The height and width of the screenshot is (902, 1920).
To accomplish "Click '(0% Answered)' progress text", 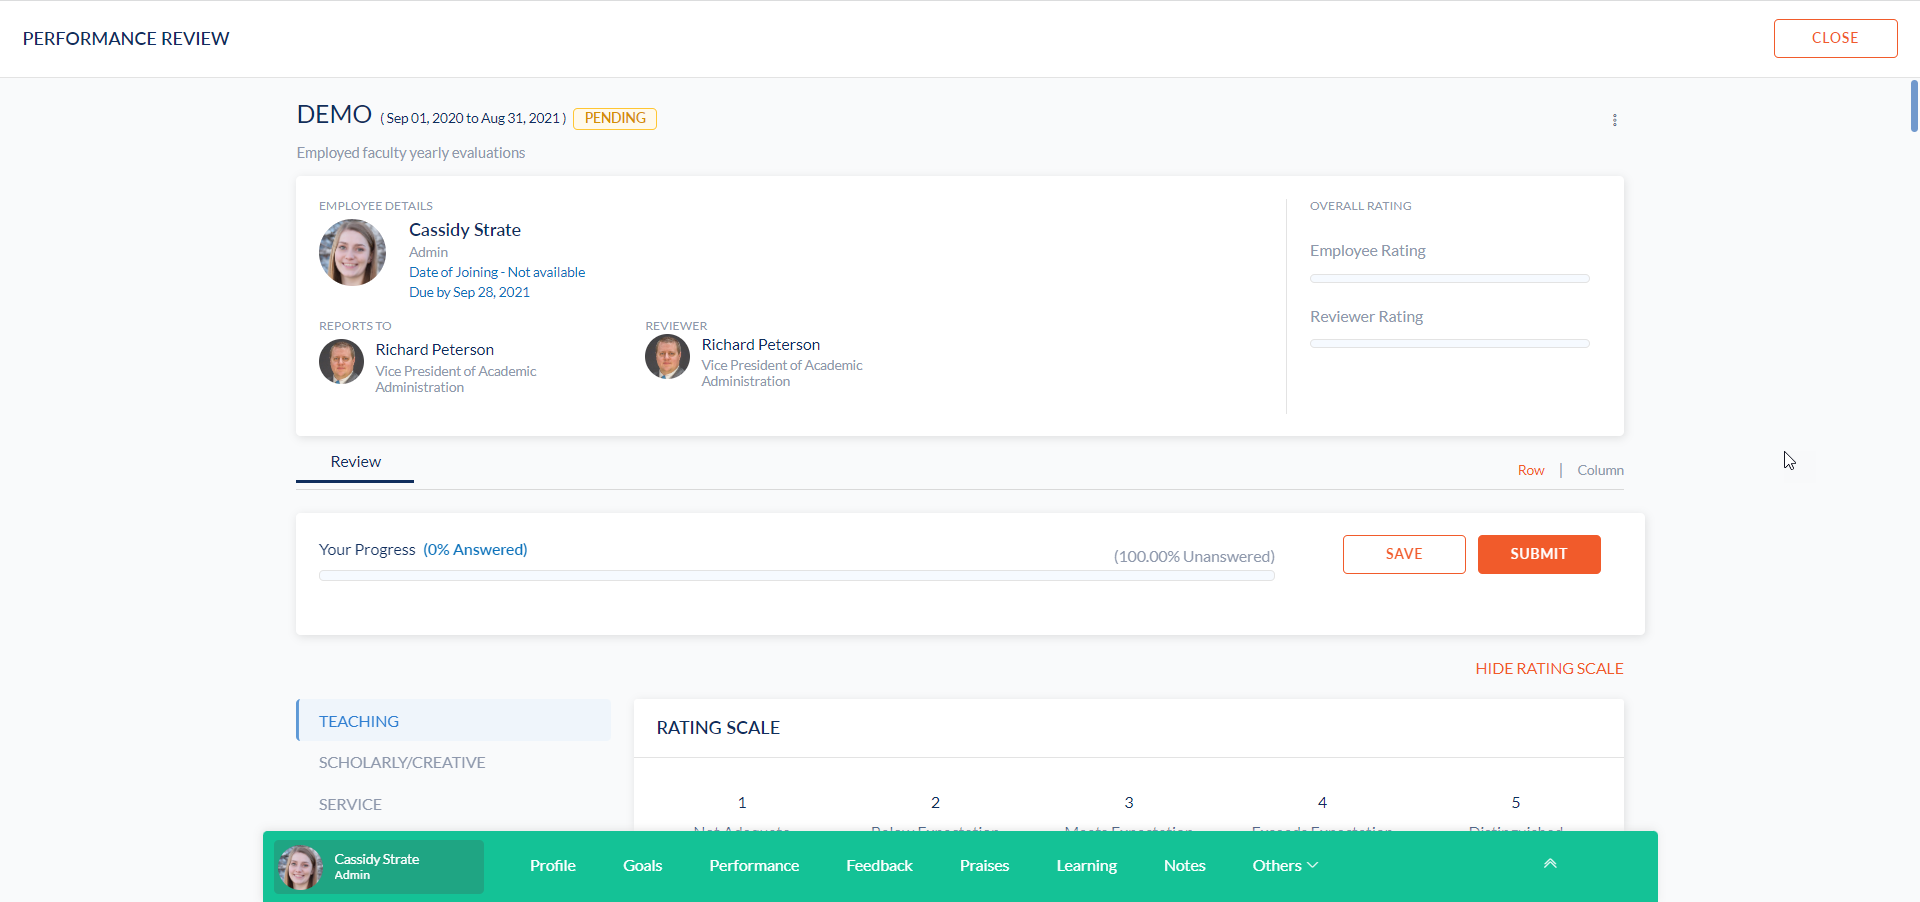I will pyautogui.click(x=475, y=549).
